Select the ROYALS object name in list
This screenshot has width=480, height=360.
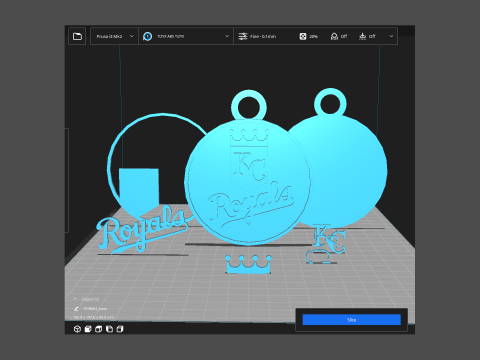[95, 309]
